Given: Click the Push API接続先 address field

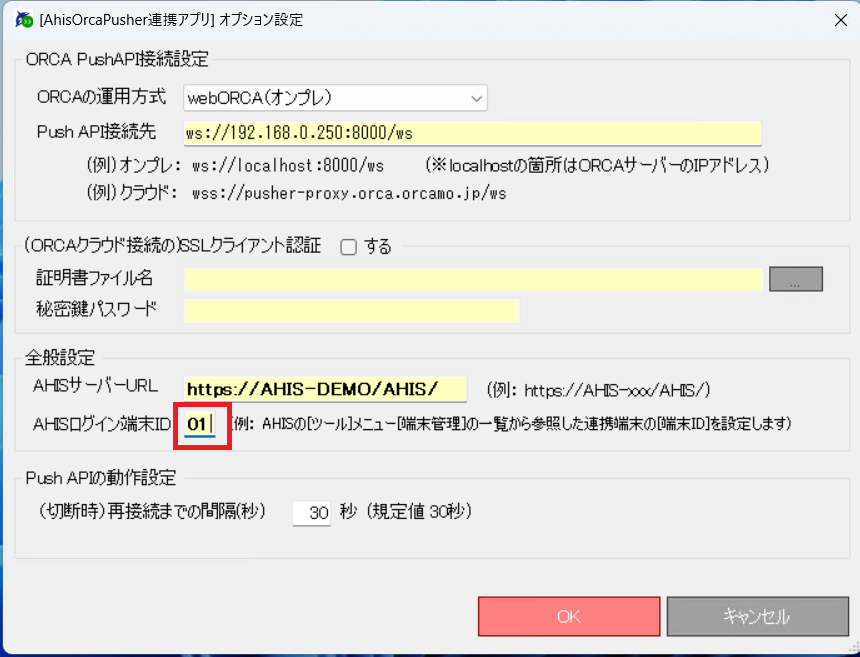Looking at the screenshot, I should pyautogui.click(x=472, y=133).
